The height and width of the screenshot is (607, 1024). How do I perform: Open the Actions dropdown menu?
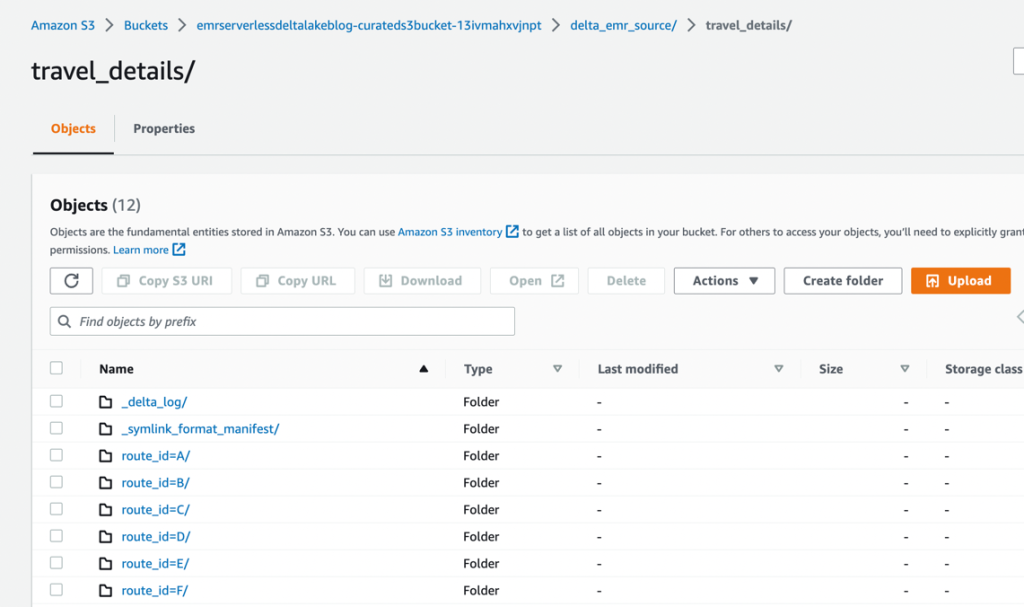click(724, 280)
